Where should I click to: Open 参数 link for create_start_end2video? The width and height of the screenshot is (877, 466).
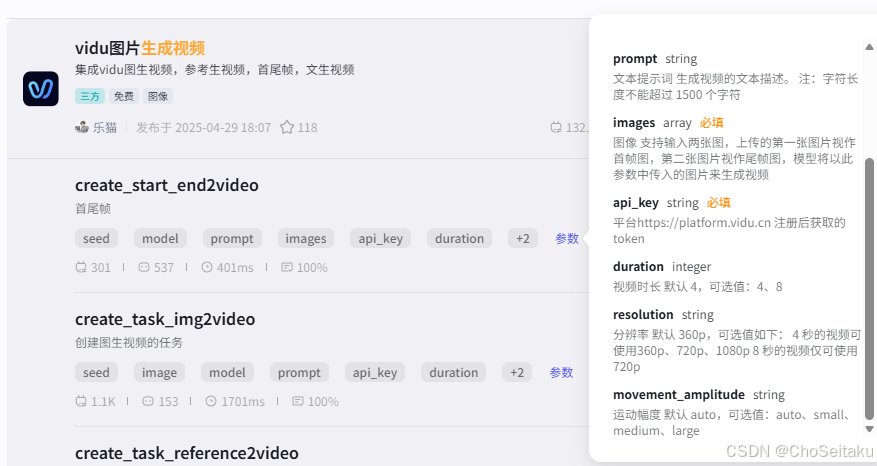(567, 238)
